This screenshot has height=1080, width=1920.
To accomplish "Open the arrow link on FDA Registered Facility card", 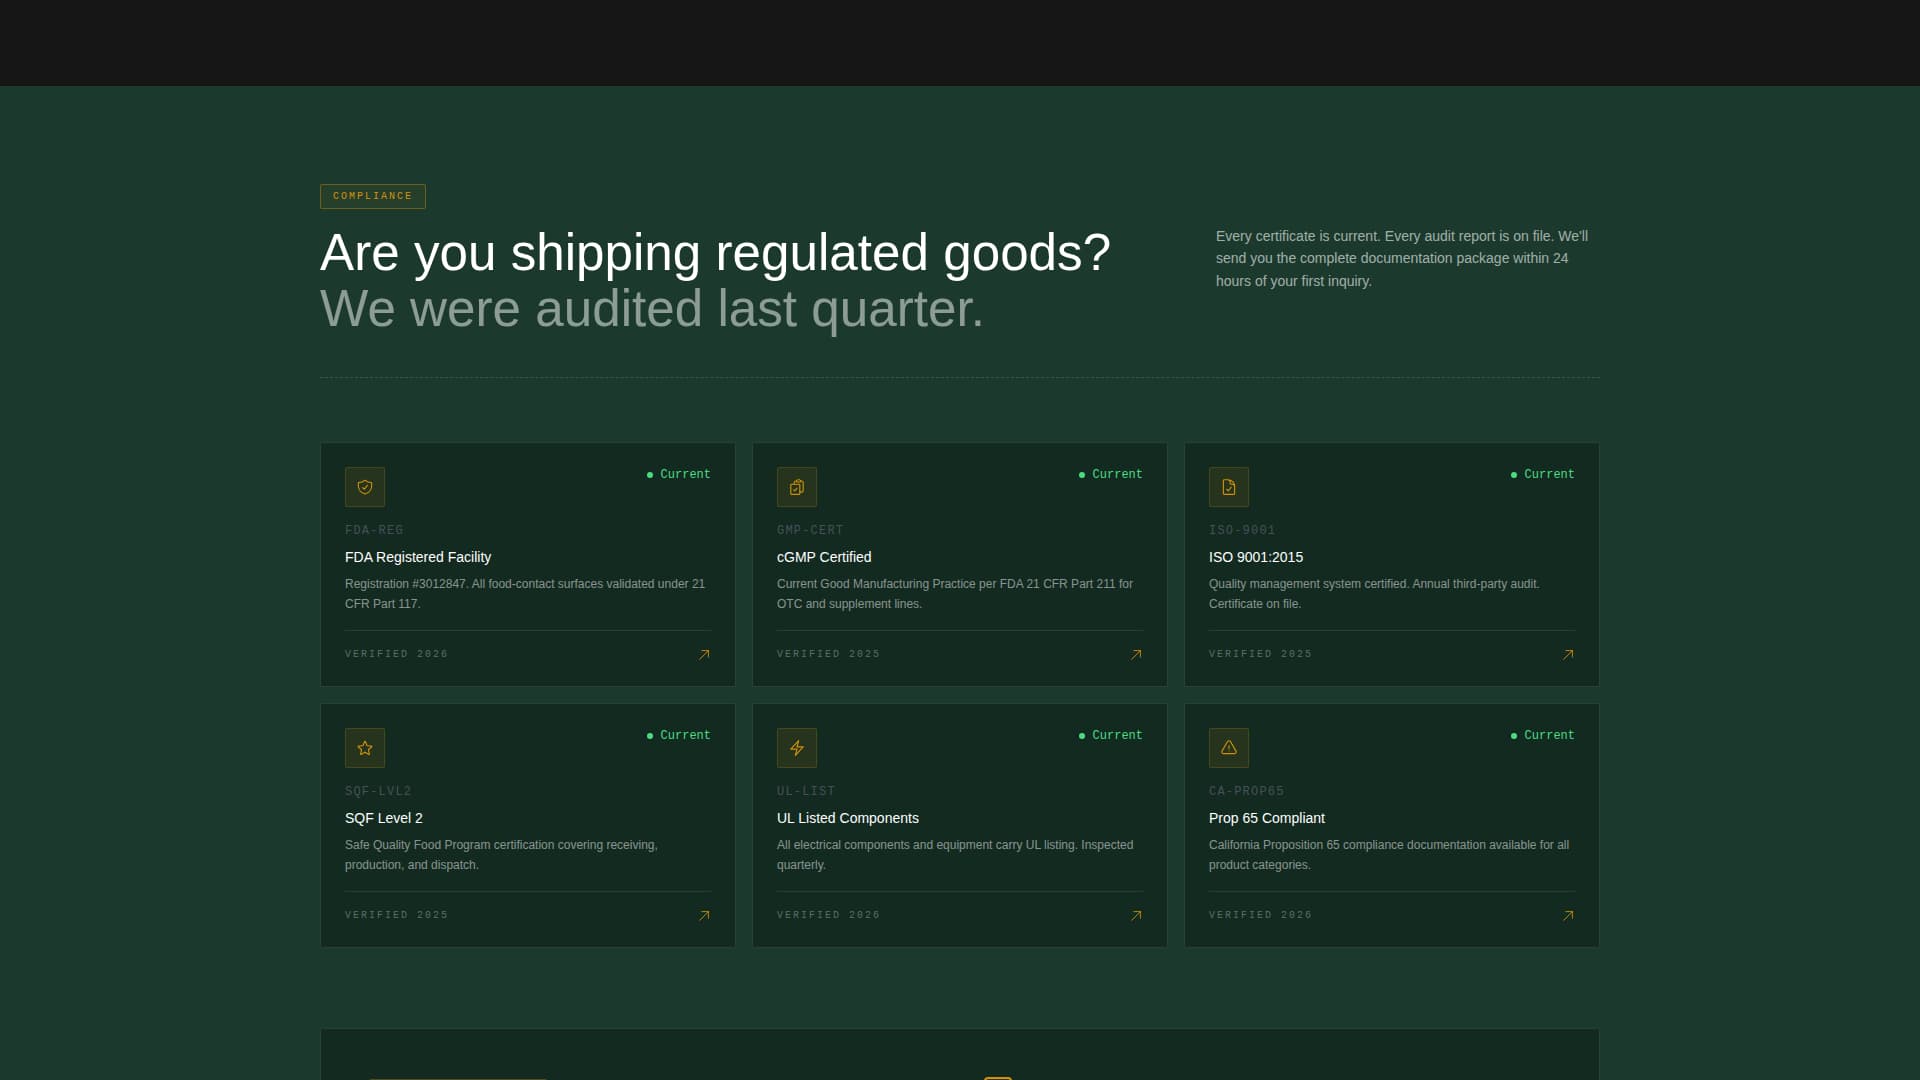I will click(703, 654).
